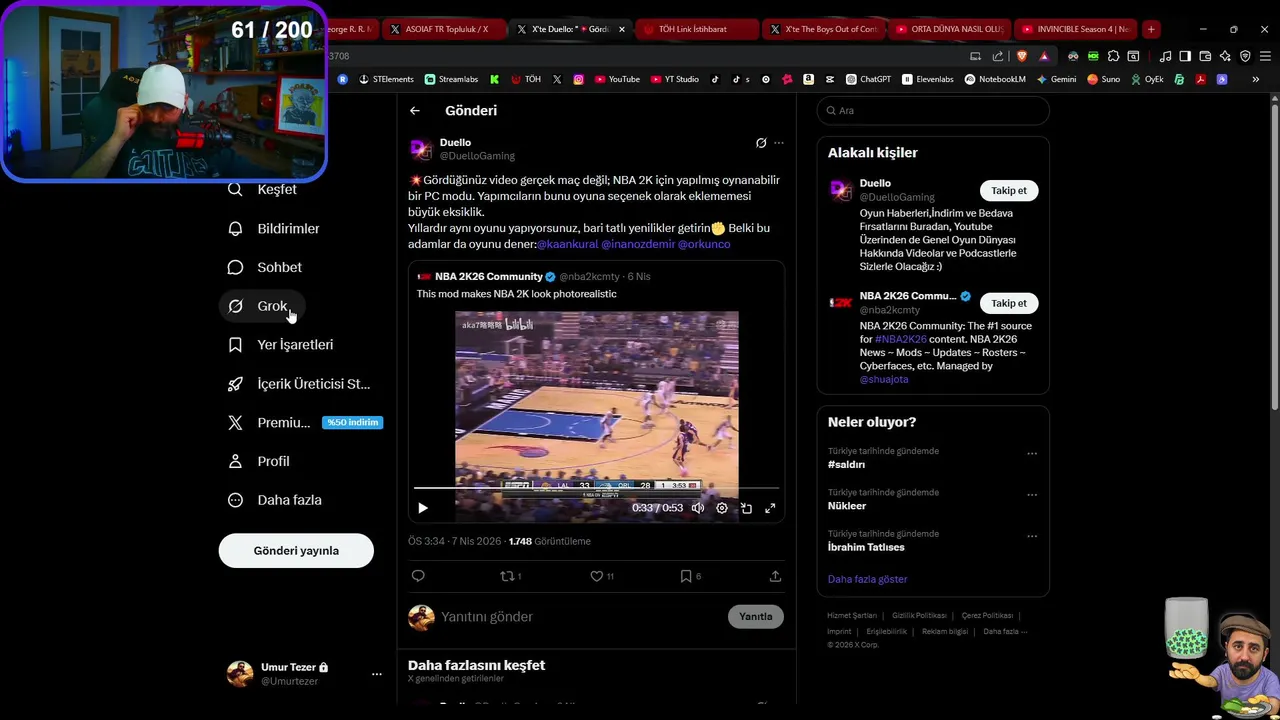Share the post with share icon
The image size is (1280, 720).
point(775,576)
